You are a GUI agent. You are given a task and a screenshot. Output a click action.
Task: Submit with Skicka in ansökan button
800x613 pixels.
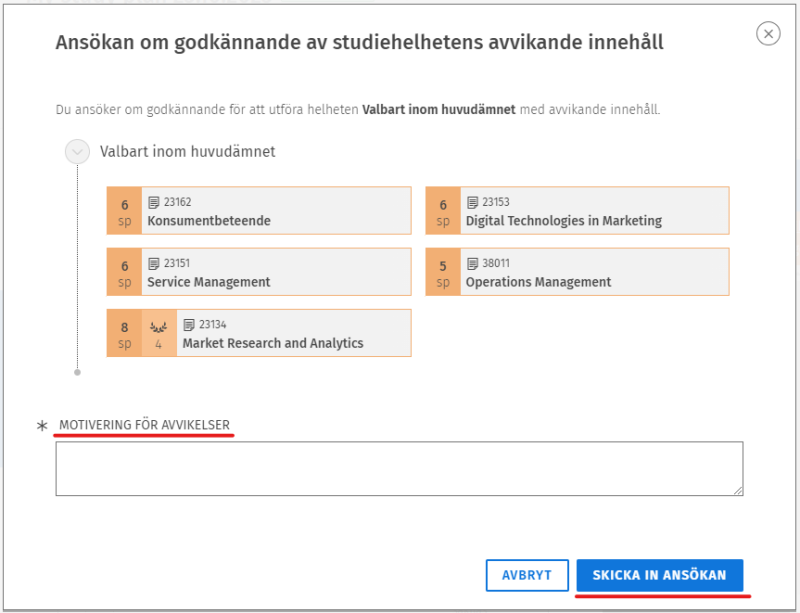pos(659,576)
